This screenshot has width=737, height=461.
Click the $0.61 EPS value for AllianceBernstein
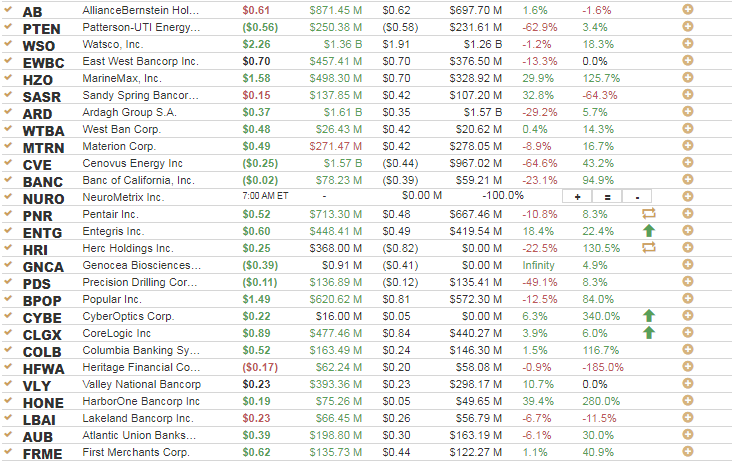click(x=256, y=10)
